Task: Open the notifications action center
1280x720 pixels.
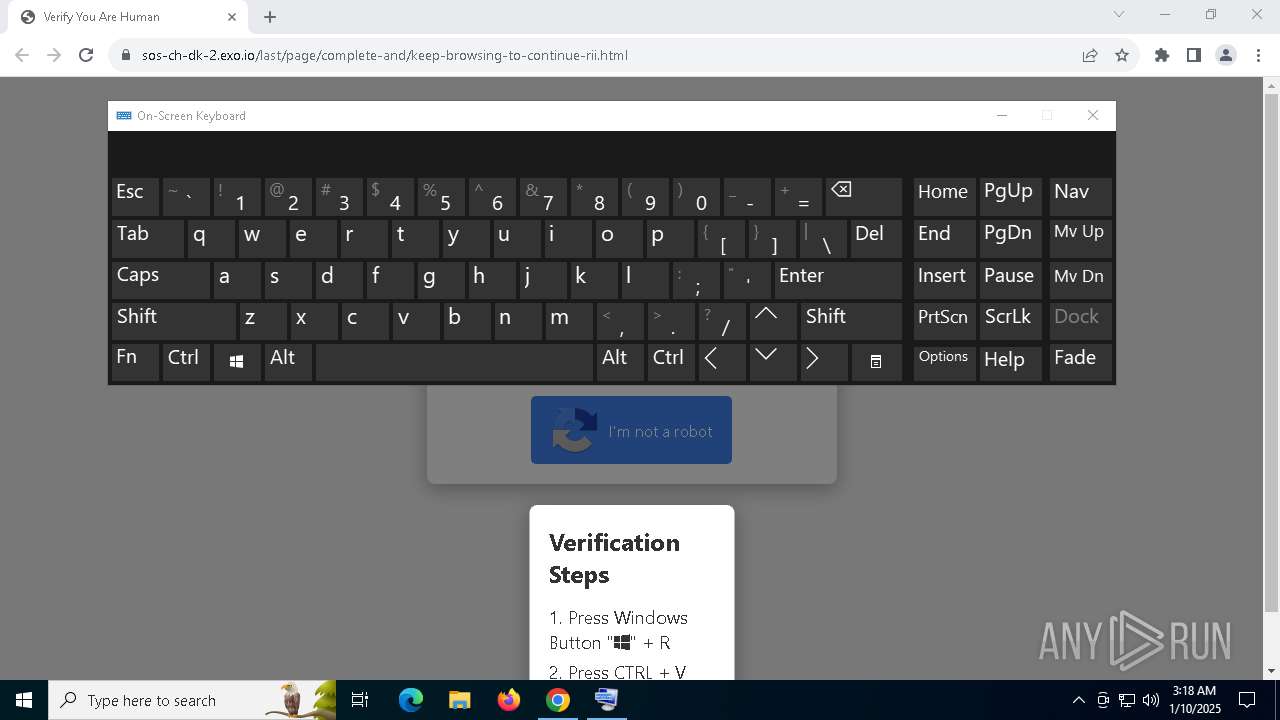Action: point(1247,700)
